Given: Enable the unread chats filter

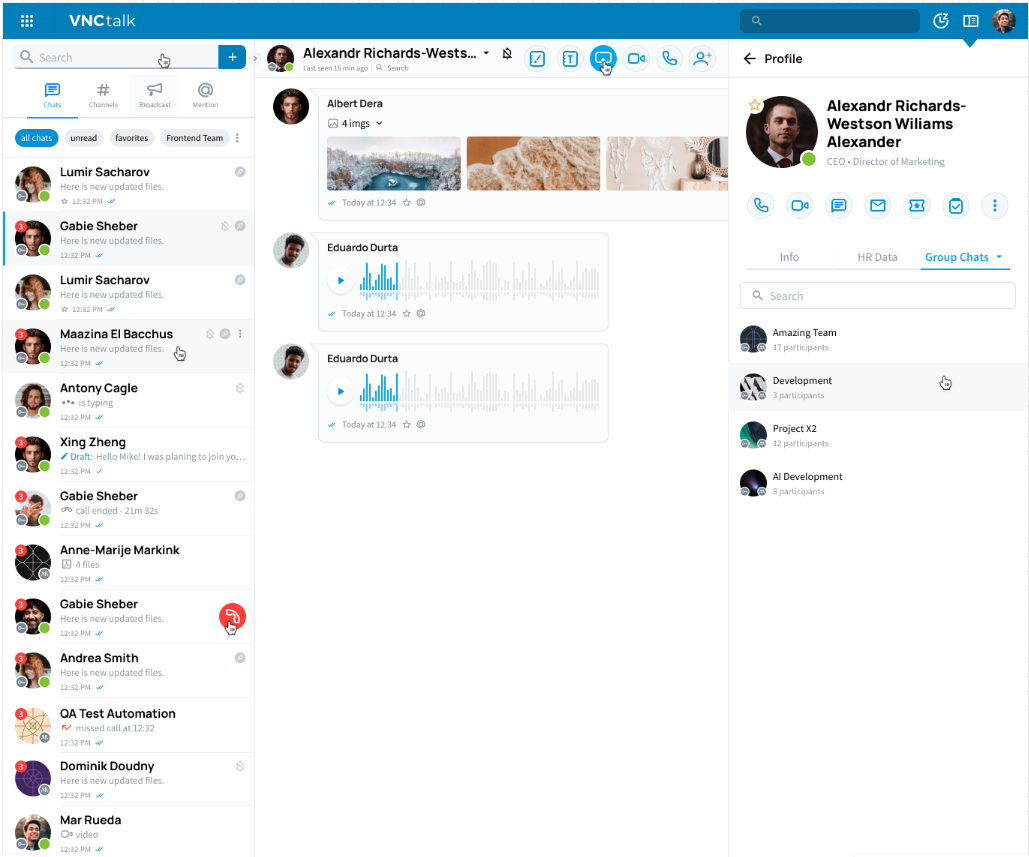Looking at the screenshot, I should pos(84,138).
